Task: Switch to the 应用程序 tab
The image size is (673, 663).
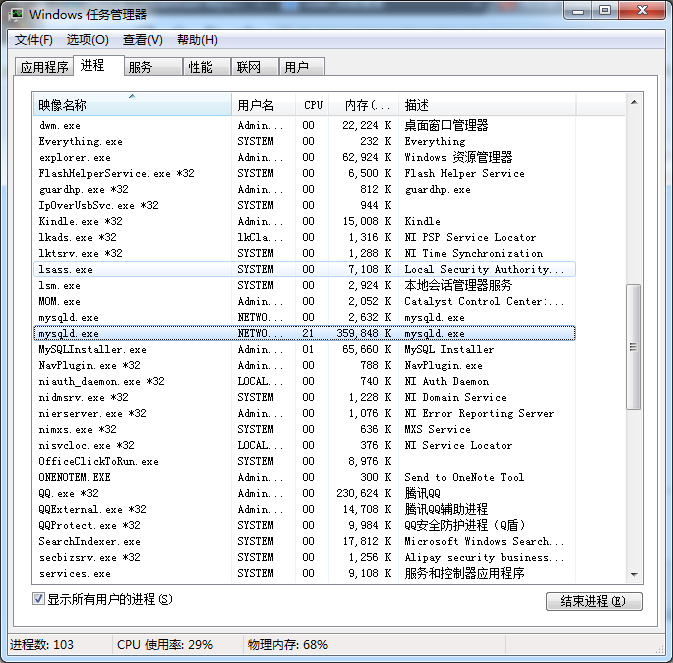Action: point(44,67)
